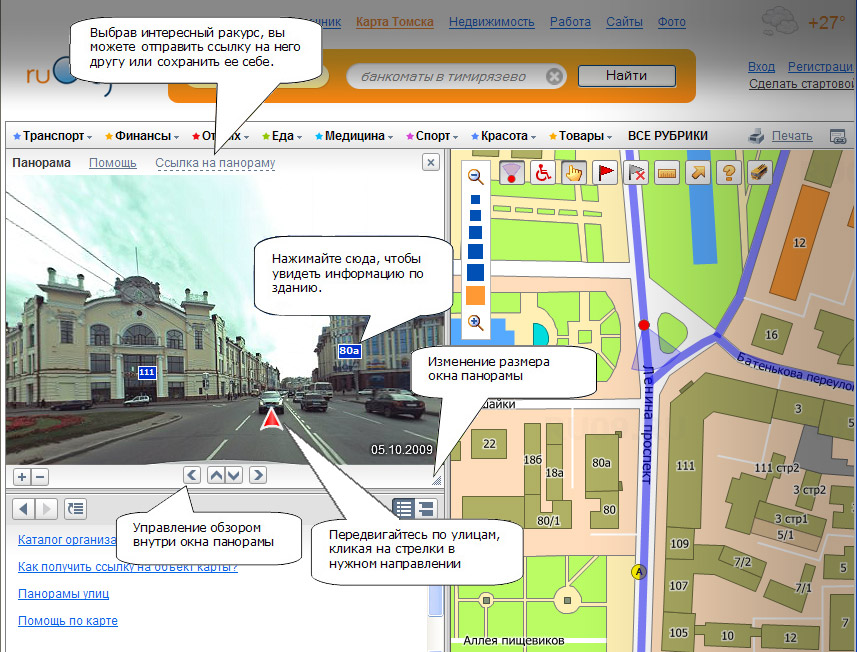Set map zoom to the orange scale level
The height and width of the screenshot is (652, 857).
[476, 295]
